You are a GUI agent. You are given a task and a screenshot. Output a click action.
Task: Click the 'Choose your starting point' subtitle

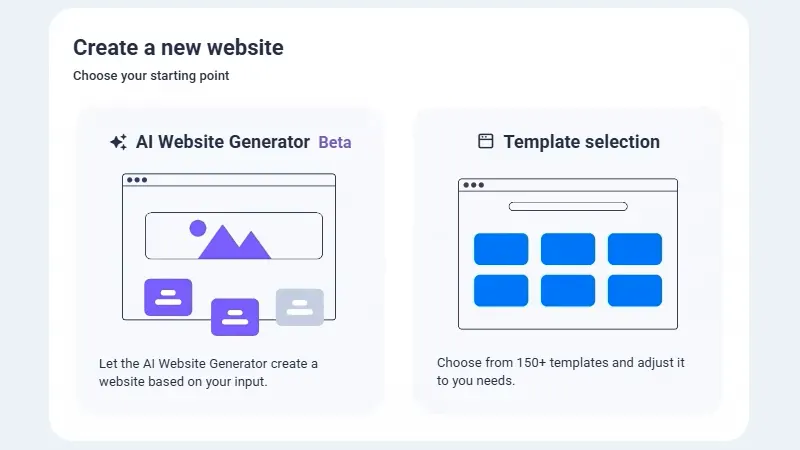point(151,76)
